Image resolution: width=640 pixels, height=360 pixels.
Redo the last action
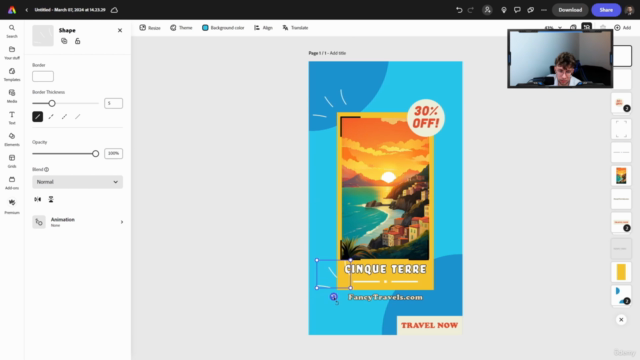coord(471,10)
